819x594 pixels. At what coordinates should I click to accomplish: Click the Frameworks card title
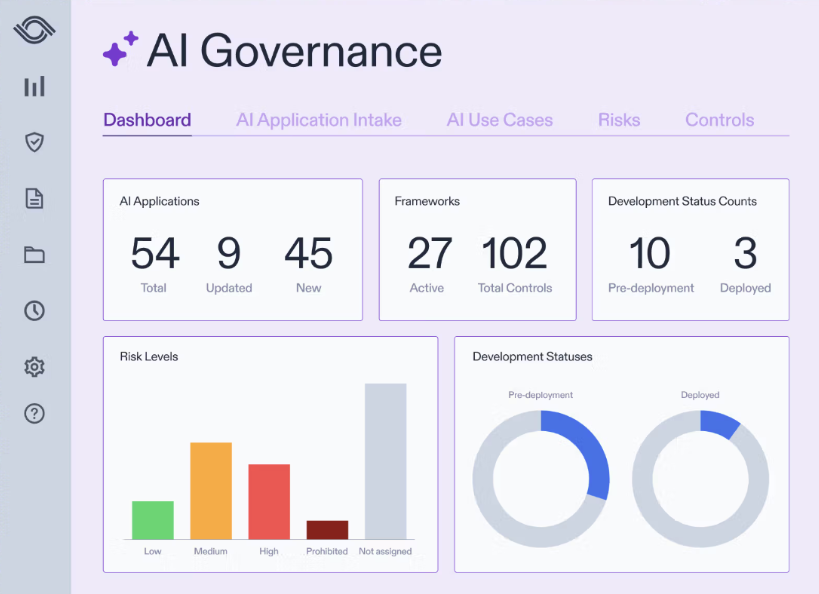(427, 201)
